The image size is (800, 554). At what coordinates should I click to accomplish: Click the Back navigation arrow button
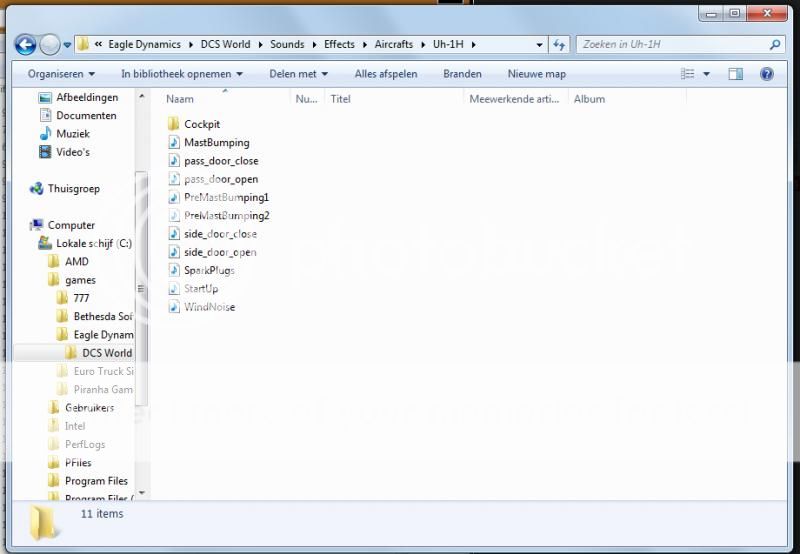tap(25, 45)
